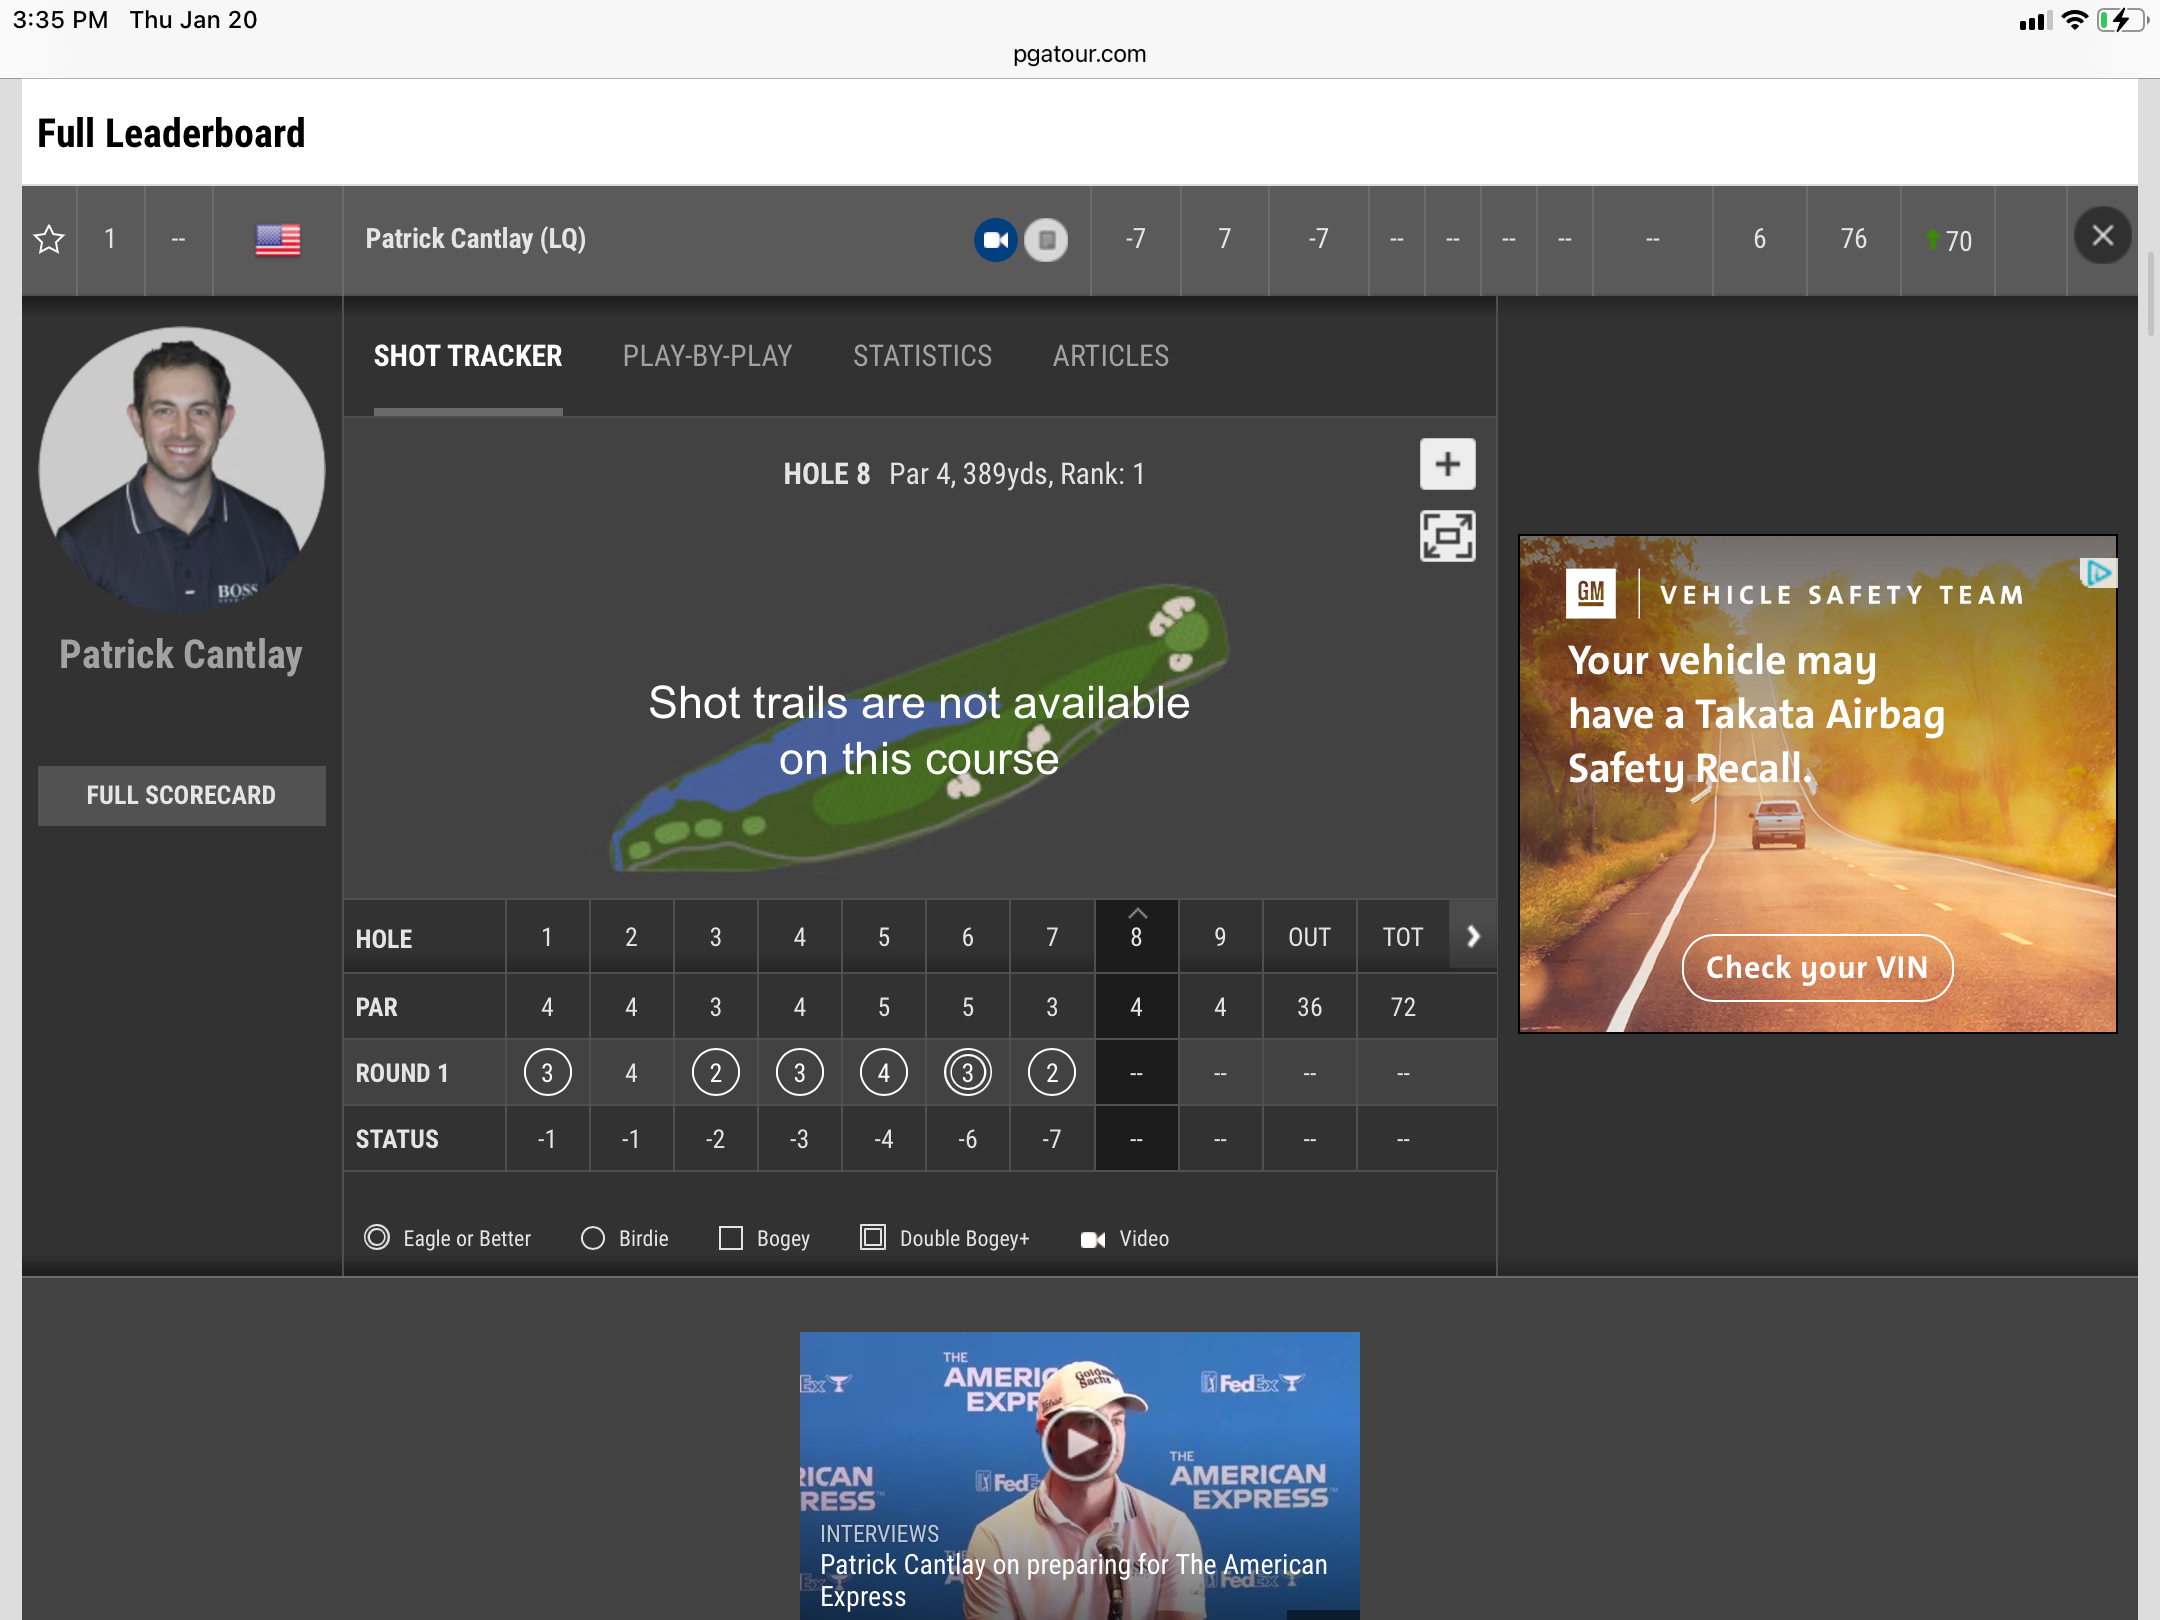
Task: Select the eagle score on hole 6
Action: (967, 1073)
